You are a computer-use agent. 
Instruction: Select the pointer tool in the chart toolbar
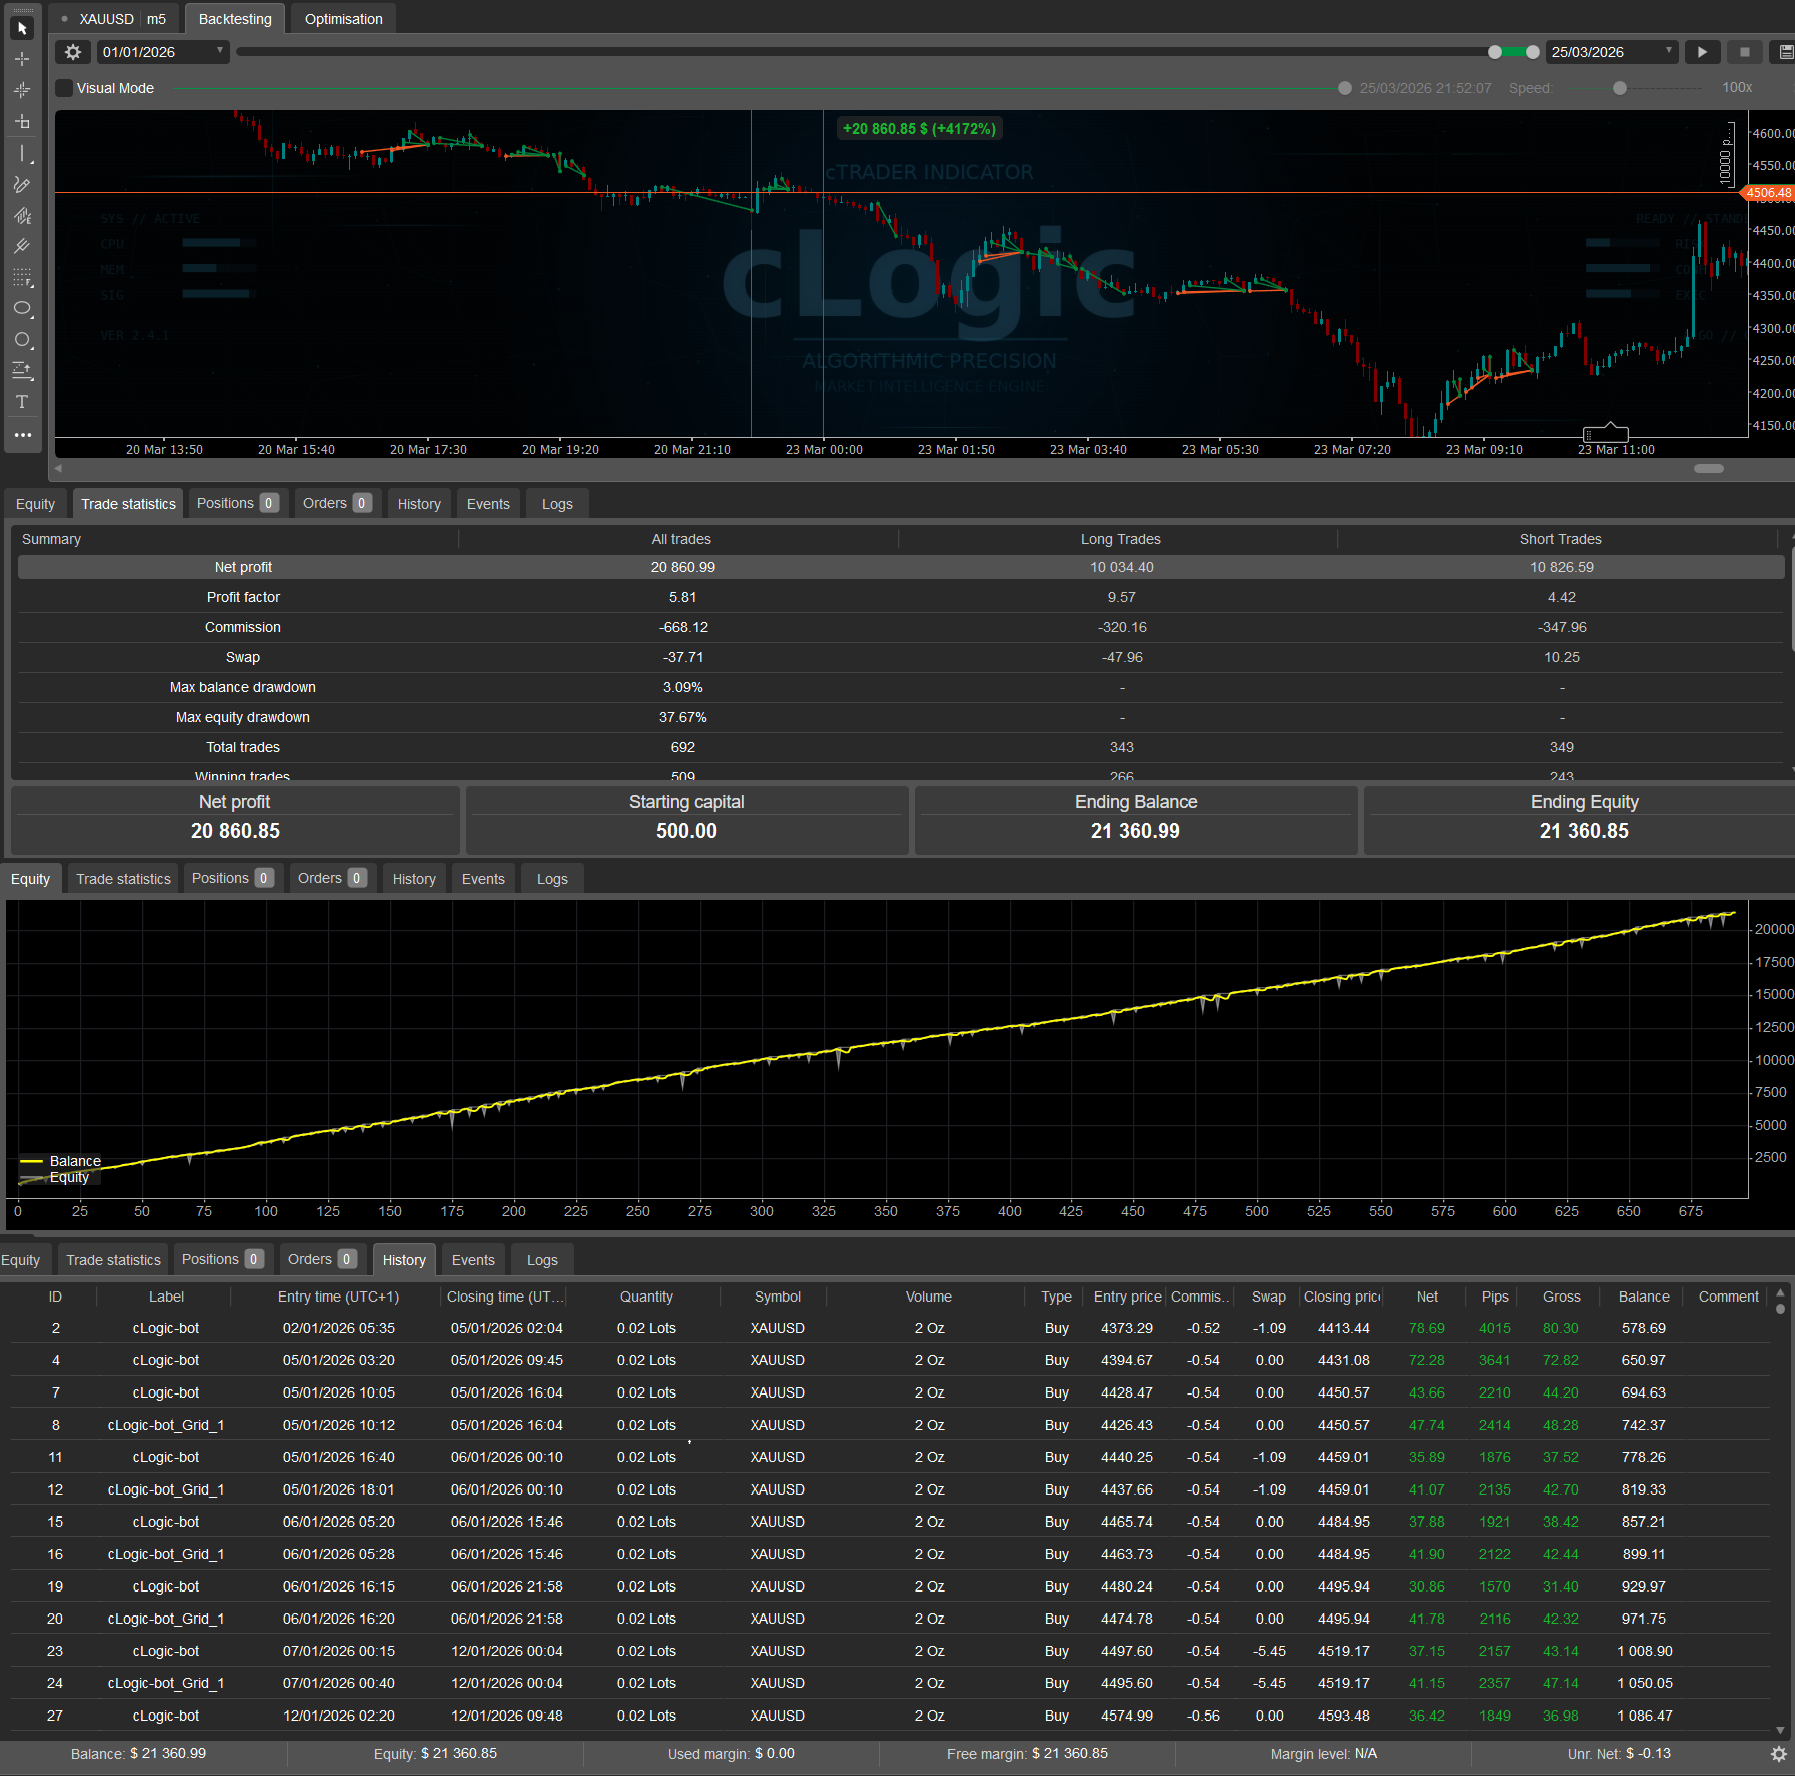click(22, 28)
